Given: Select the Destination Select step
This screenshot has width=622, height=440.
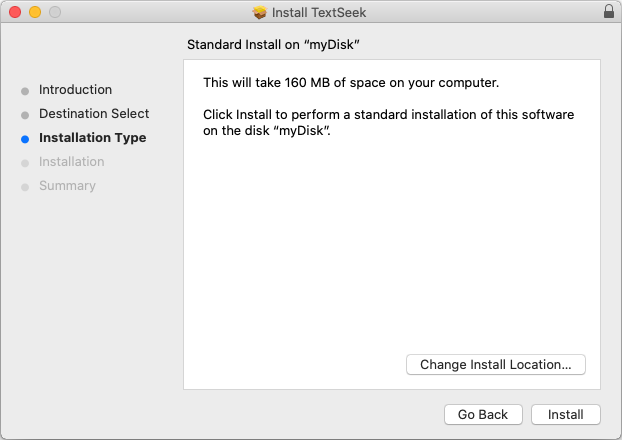Looking at the screenshot, I should point(94,114).
